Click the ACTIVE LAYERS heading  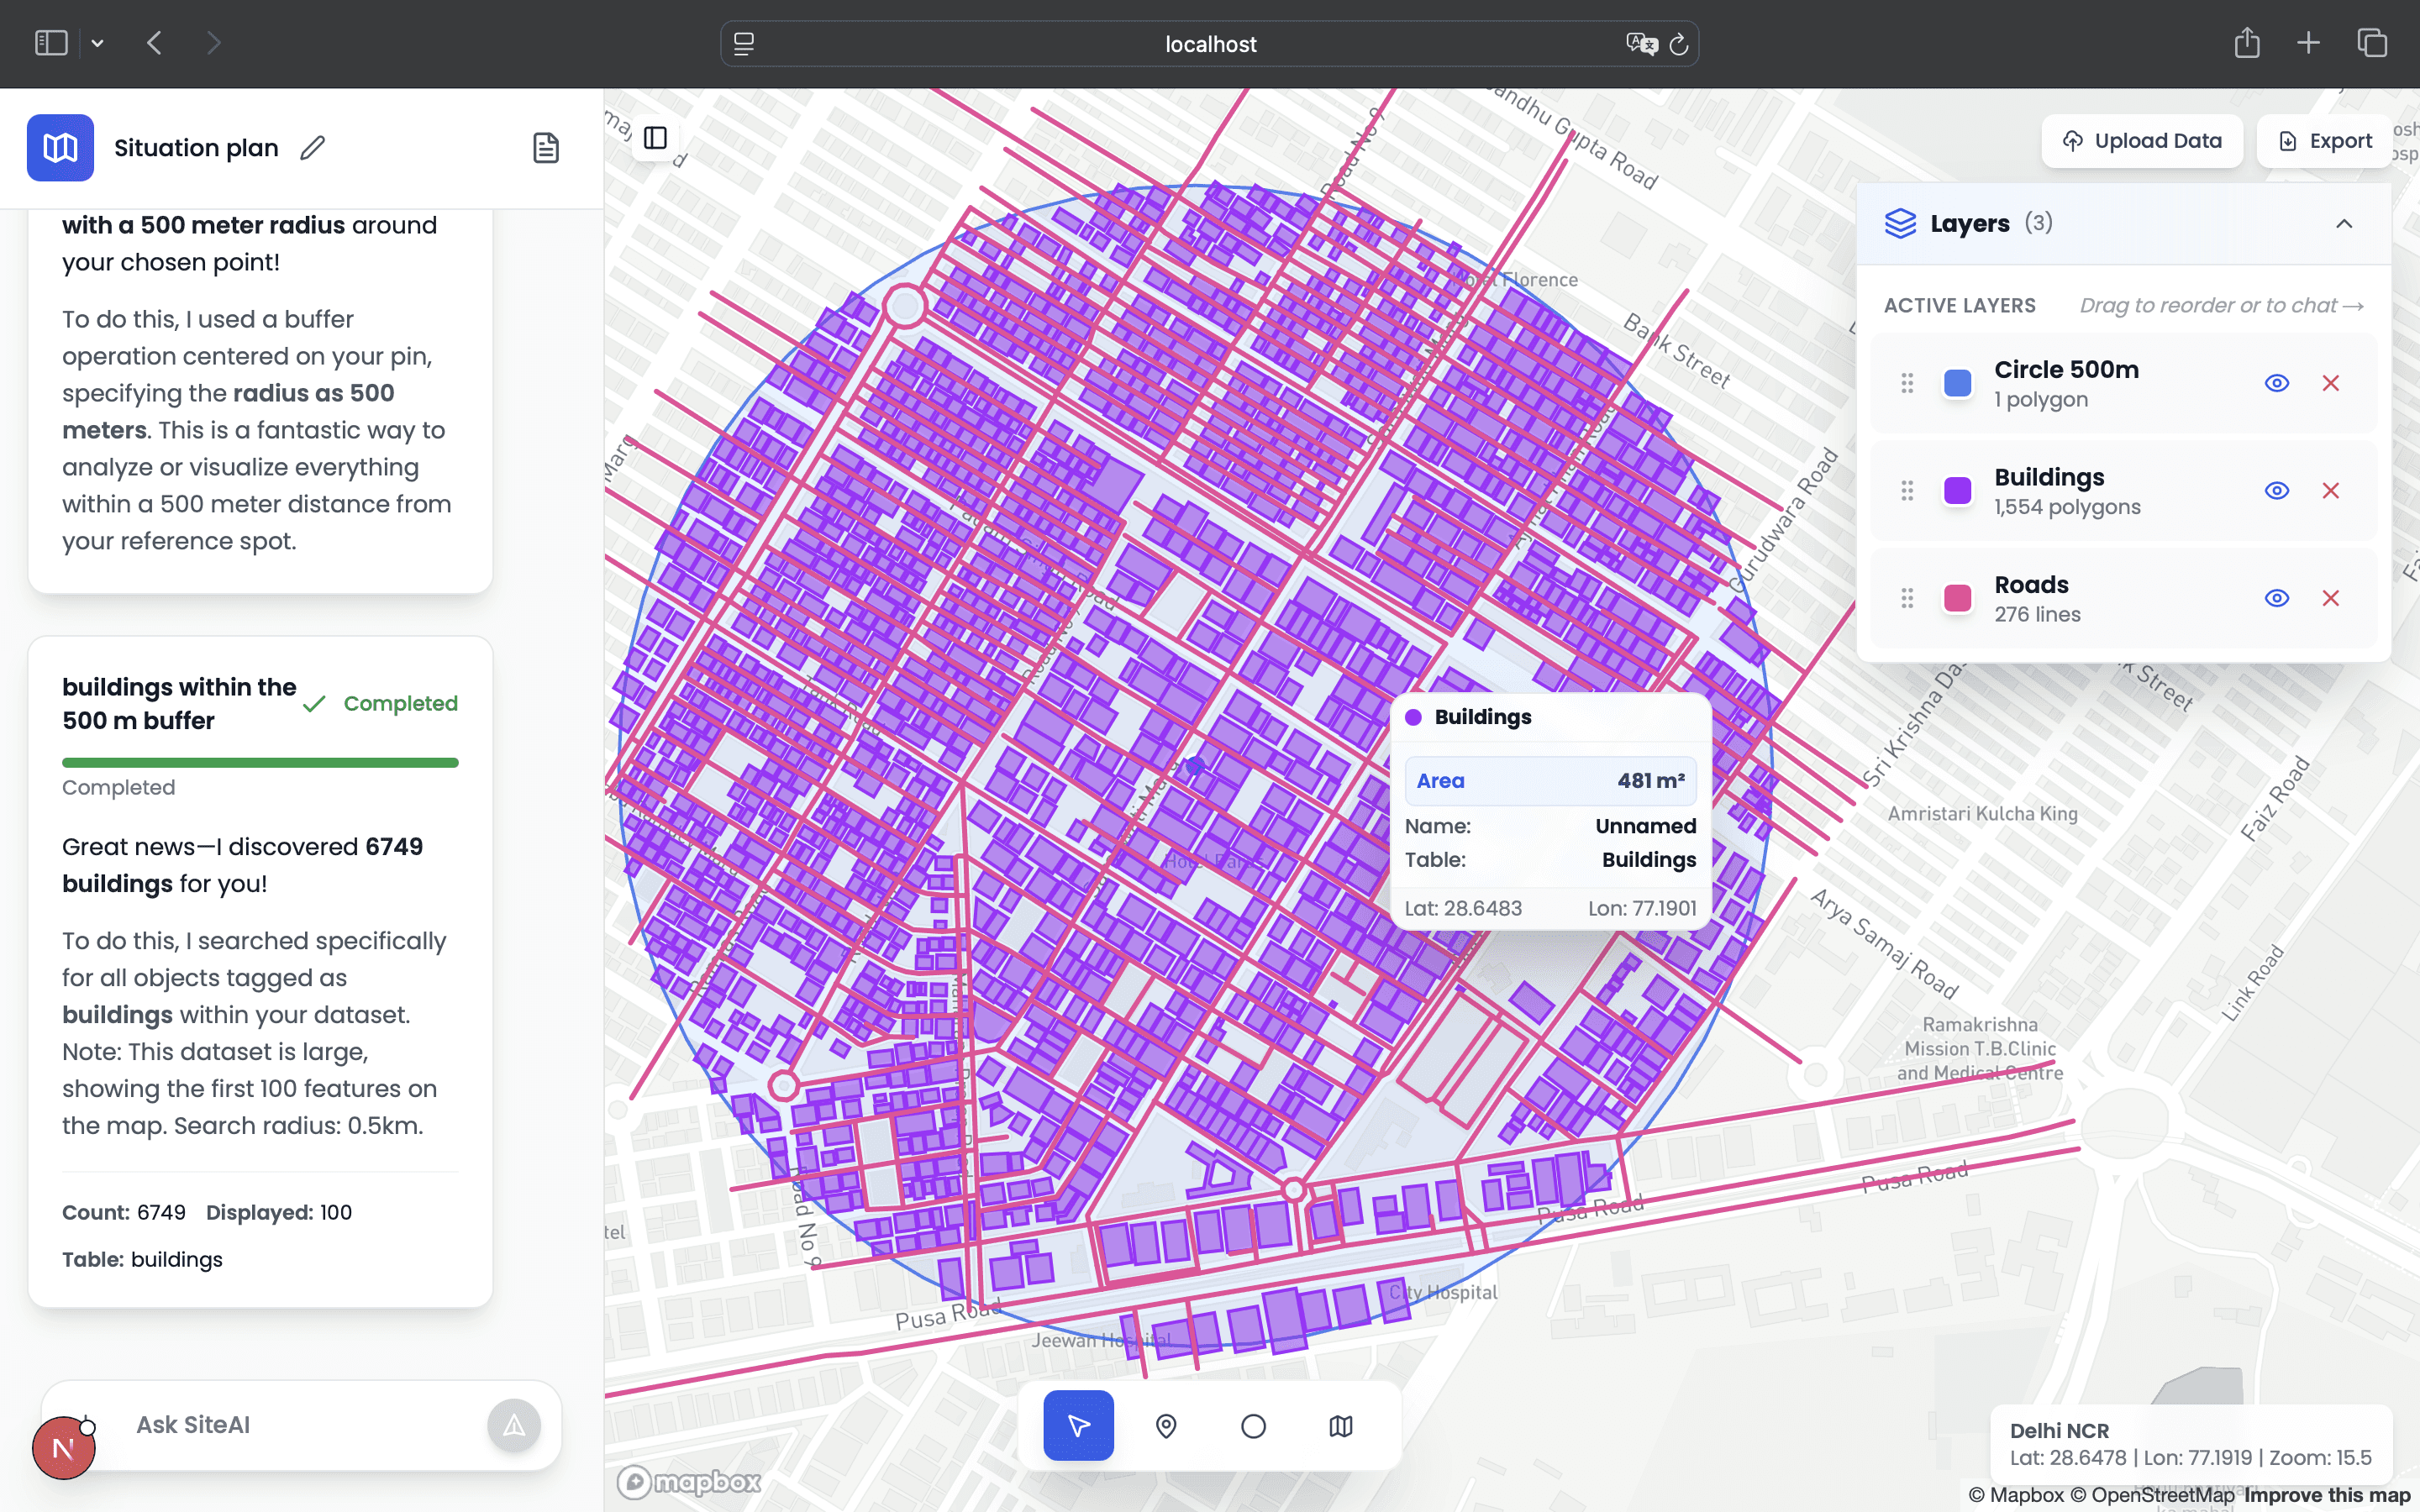pos(1960,306)
